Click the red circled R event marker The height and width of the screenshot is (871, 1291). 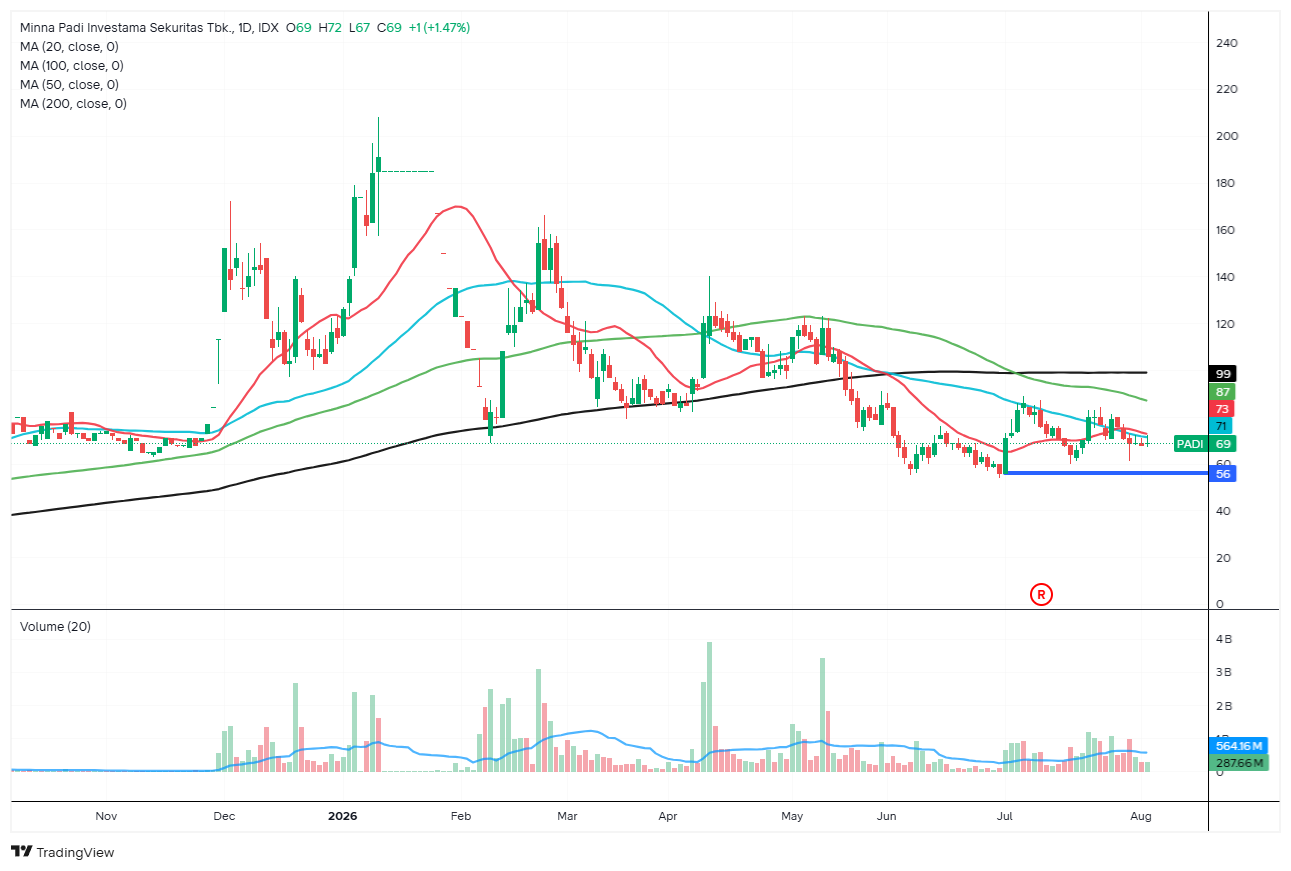1041,595
